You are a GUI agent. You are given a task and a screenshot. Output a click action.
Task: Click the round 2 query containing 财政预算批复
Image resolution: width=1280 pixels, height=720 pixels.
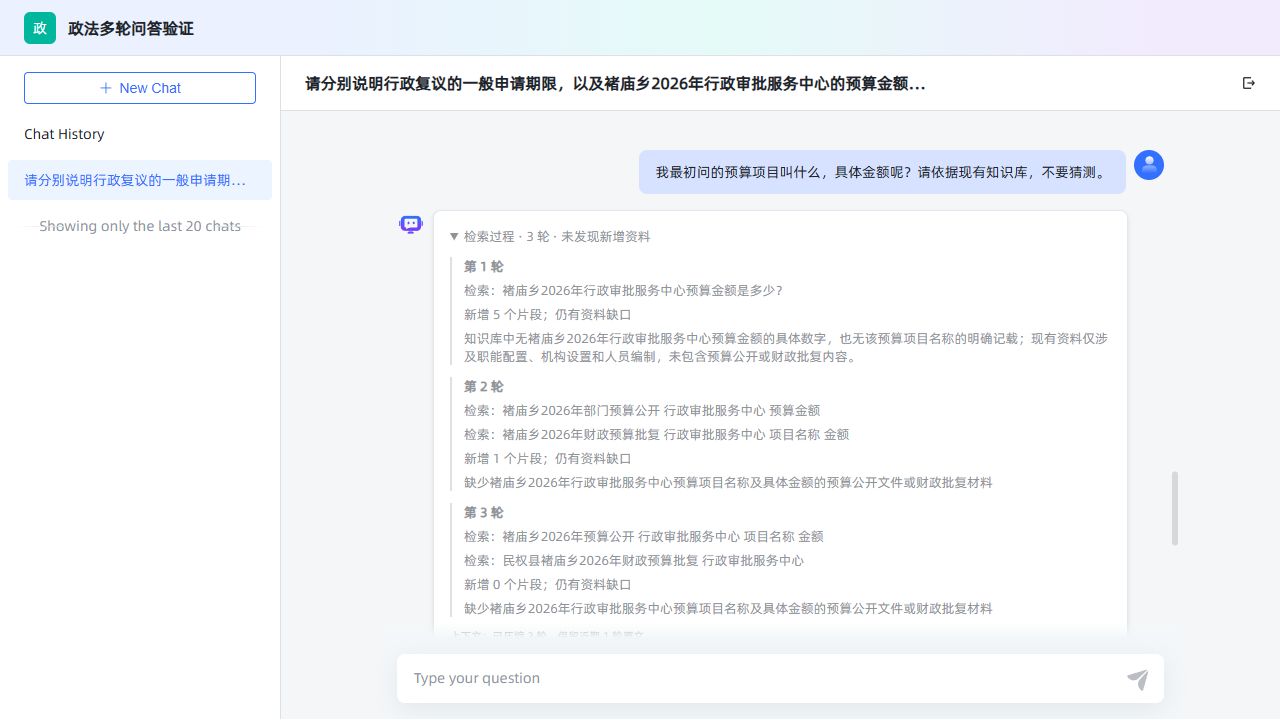657,435
